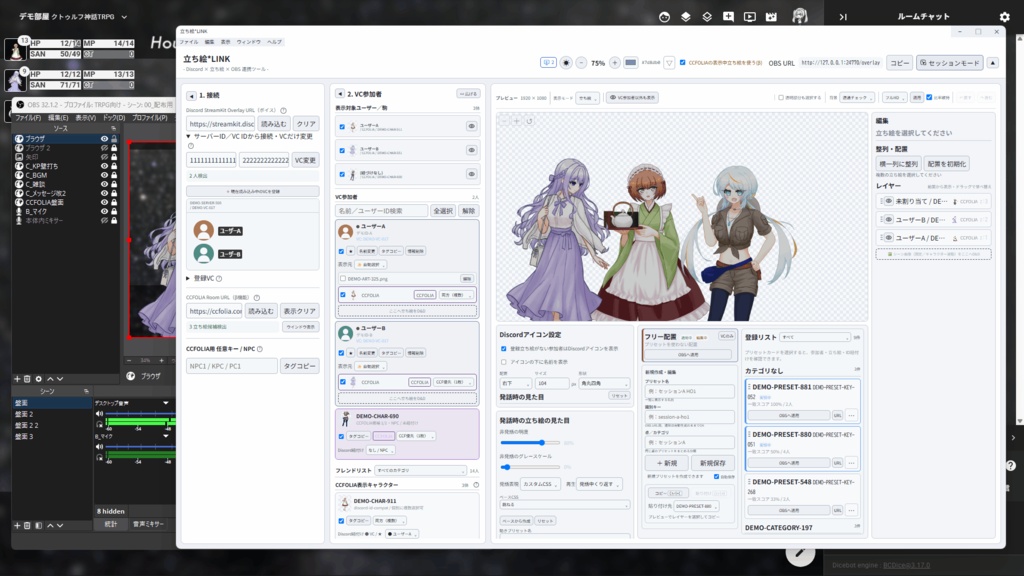The width and height of the screenshot is (1024, 576).
Task: Click the CCFOLIA screen share play icon
Action: (x=750, y=17)
